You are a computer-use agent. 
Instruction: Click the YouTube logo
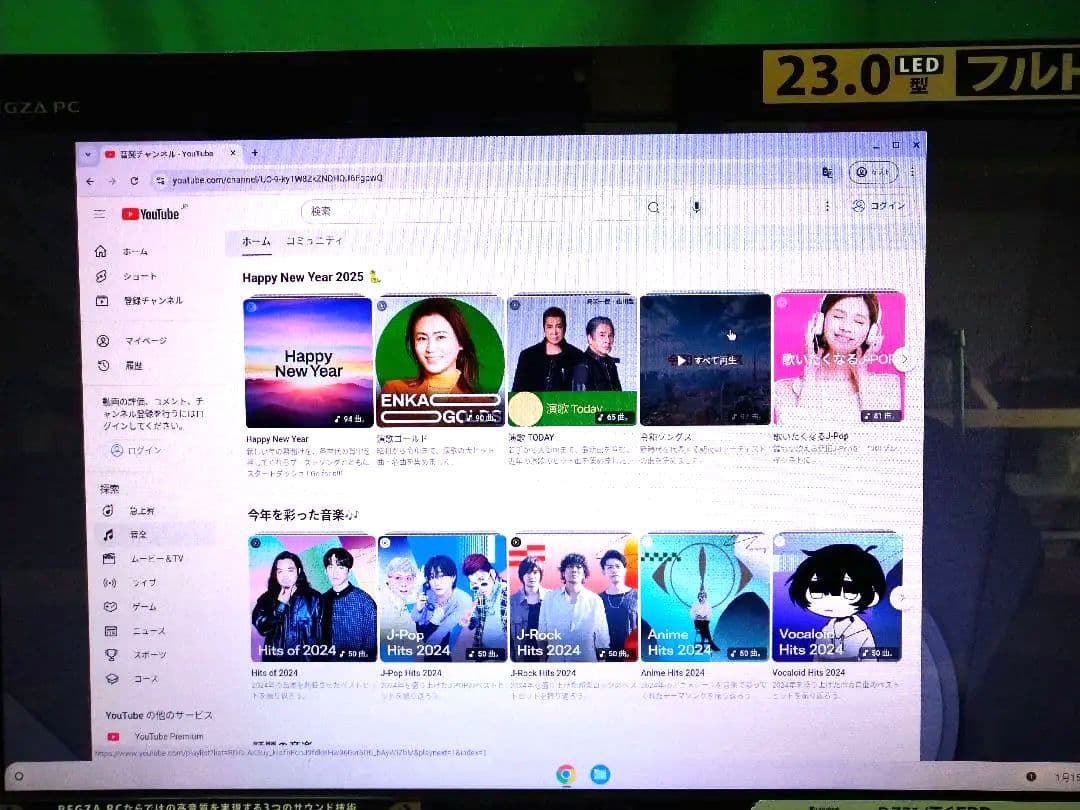[x=151, y=214]
